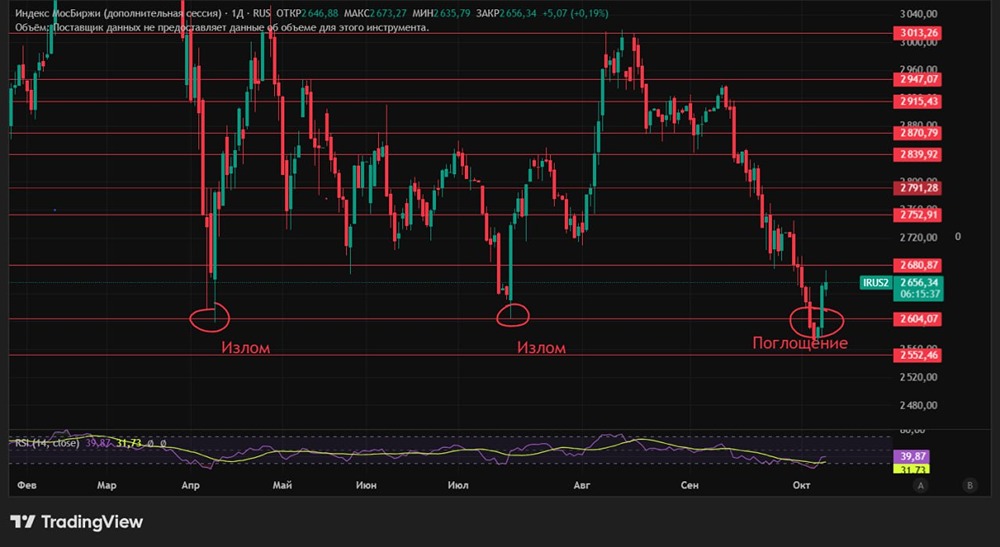Click the Сен label on time axis
The image size is (1000, 547).
point(689,485)
